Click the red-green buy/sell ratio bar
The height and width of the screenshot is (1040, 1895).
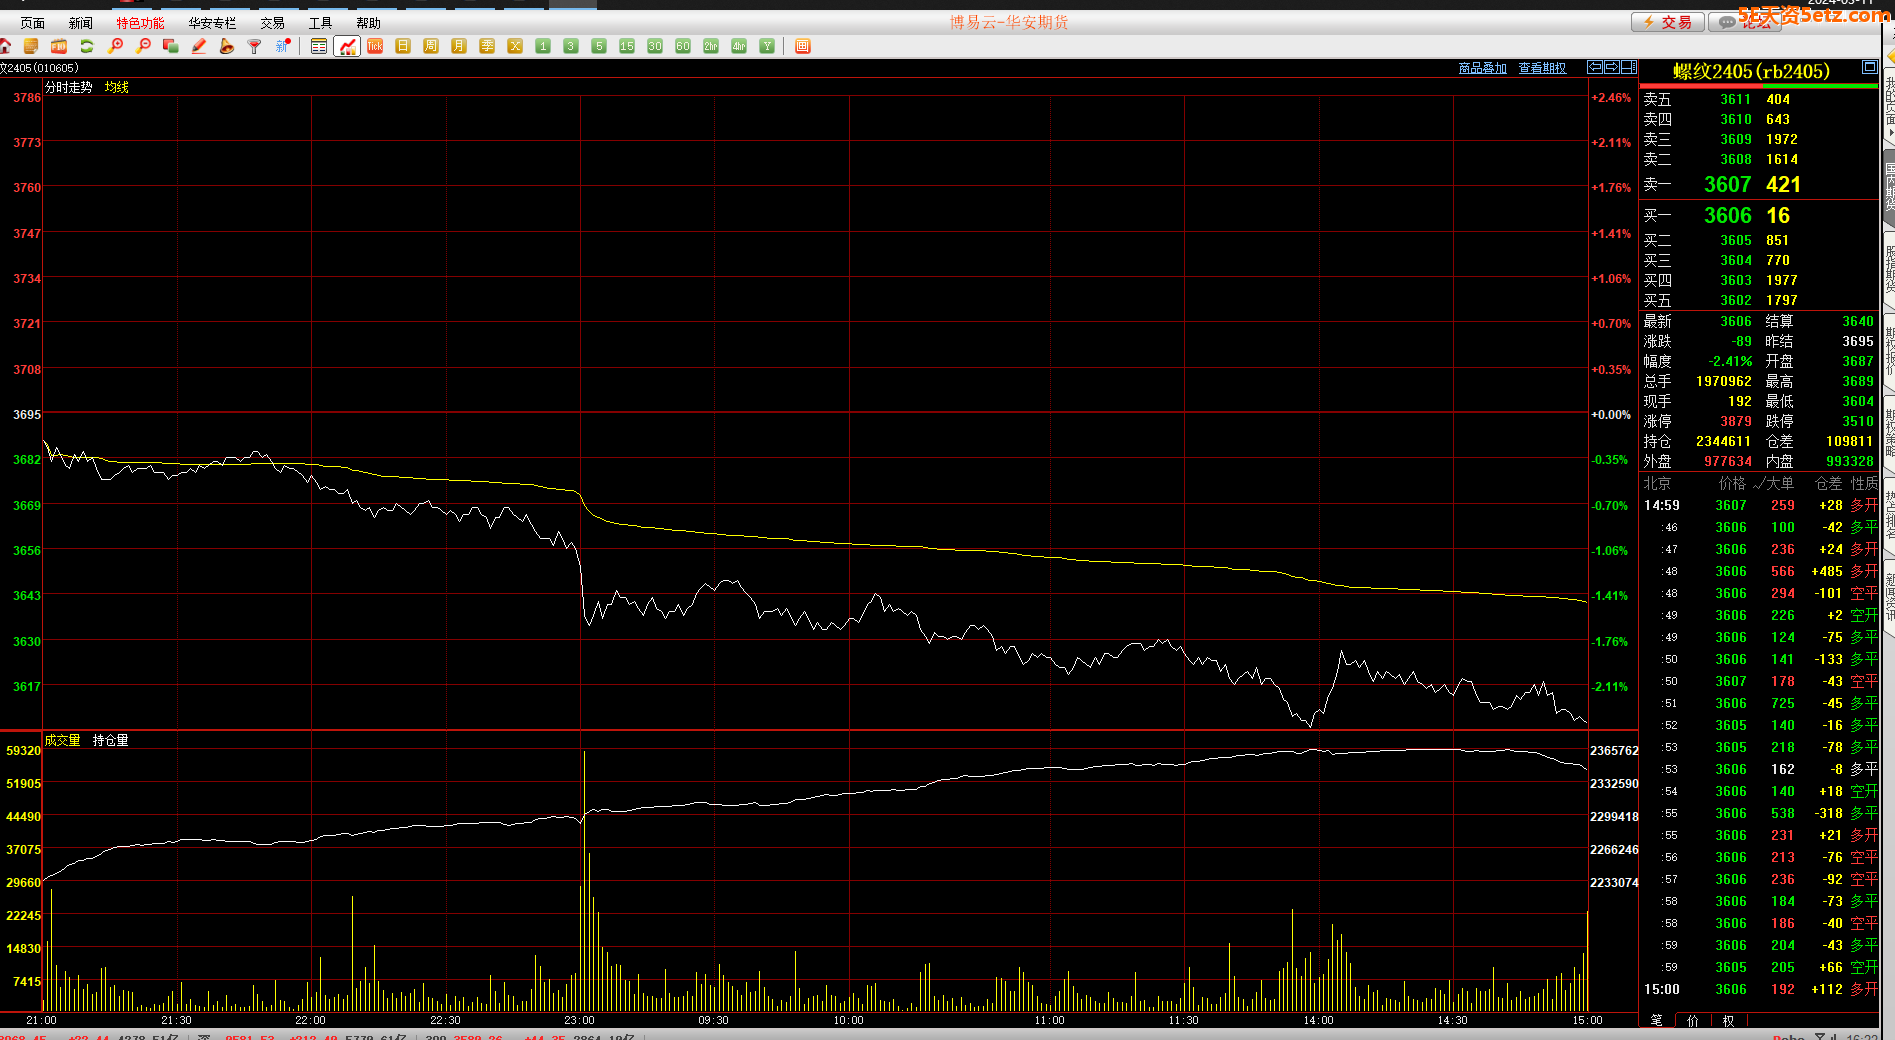point(1759,86)
